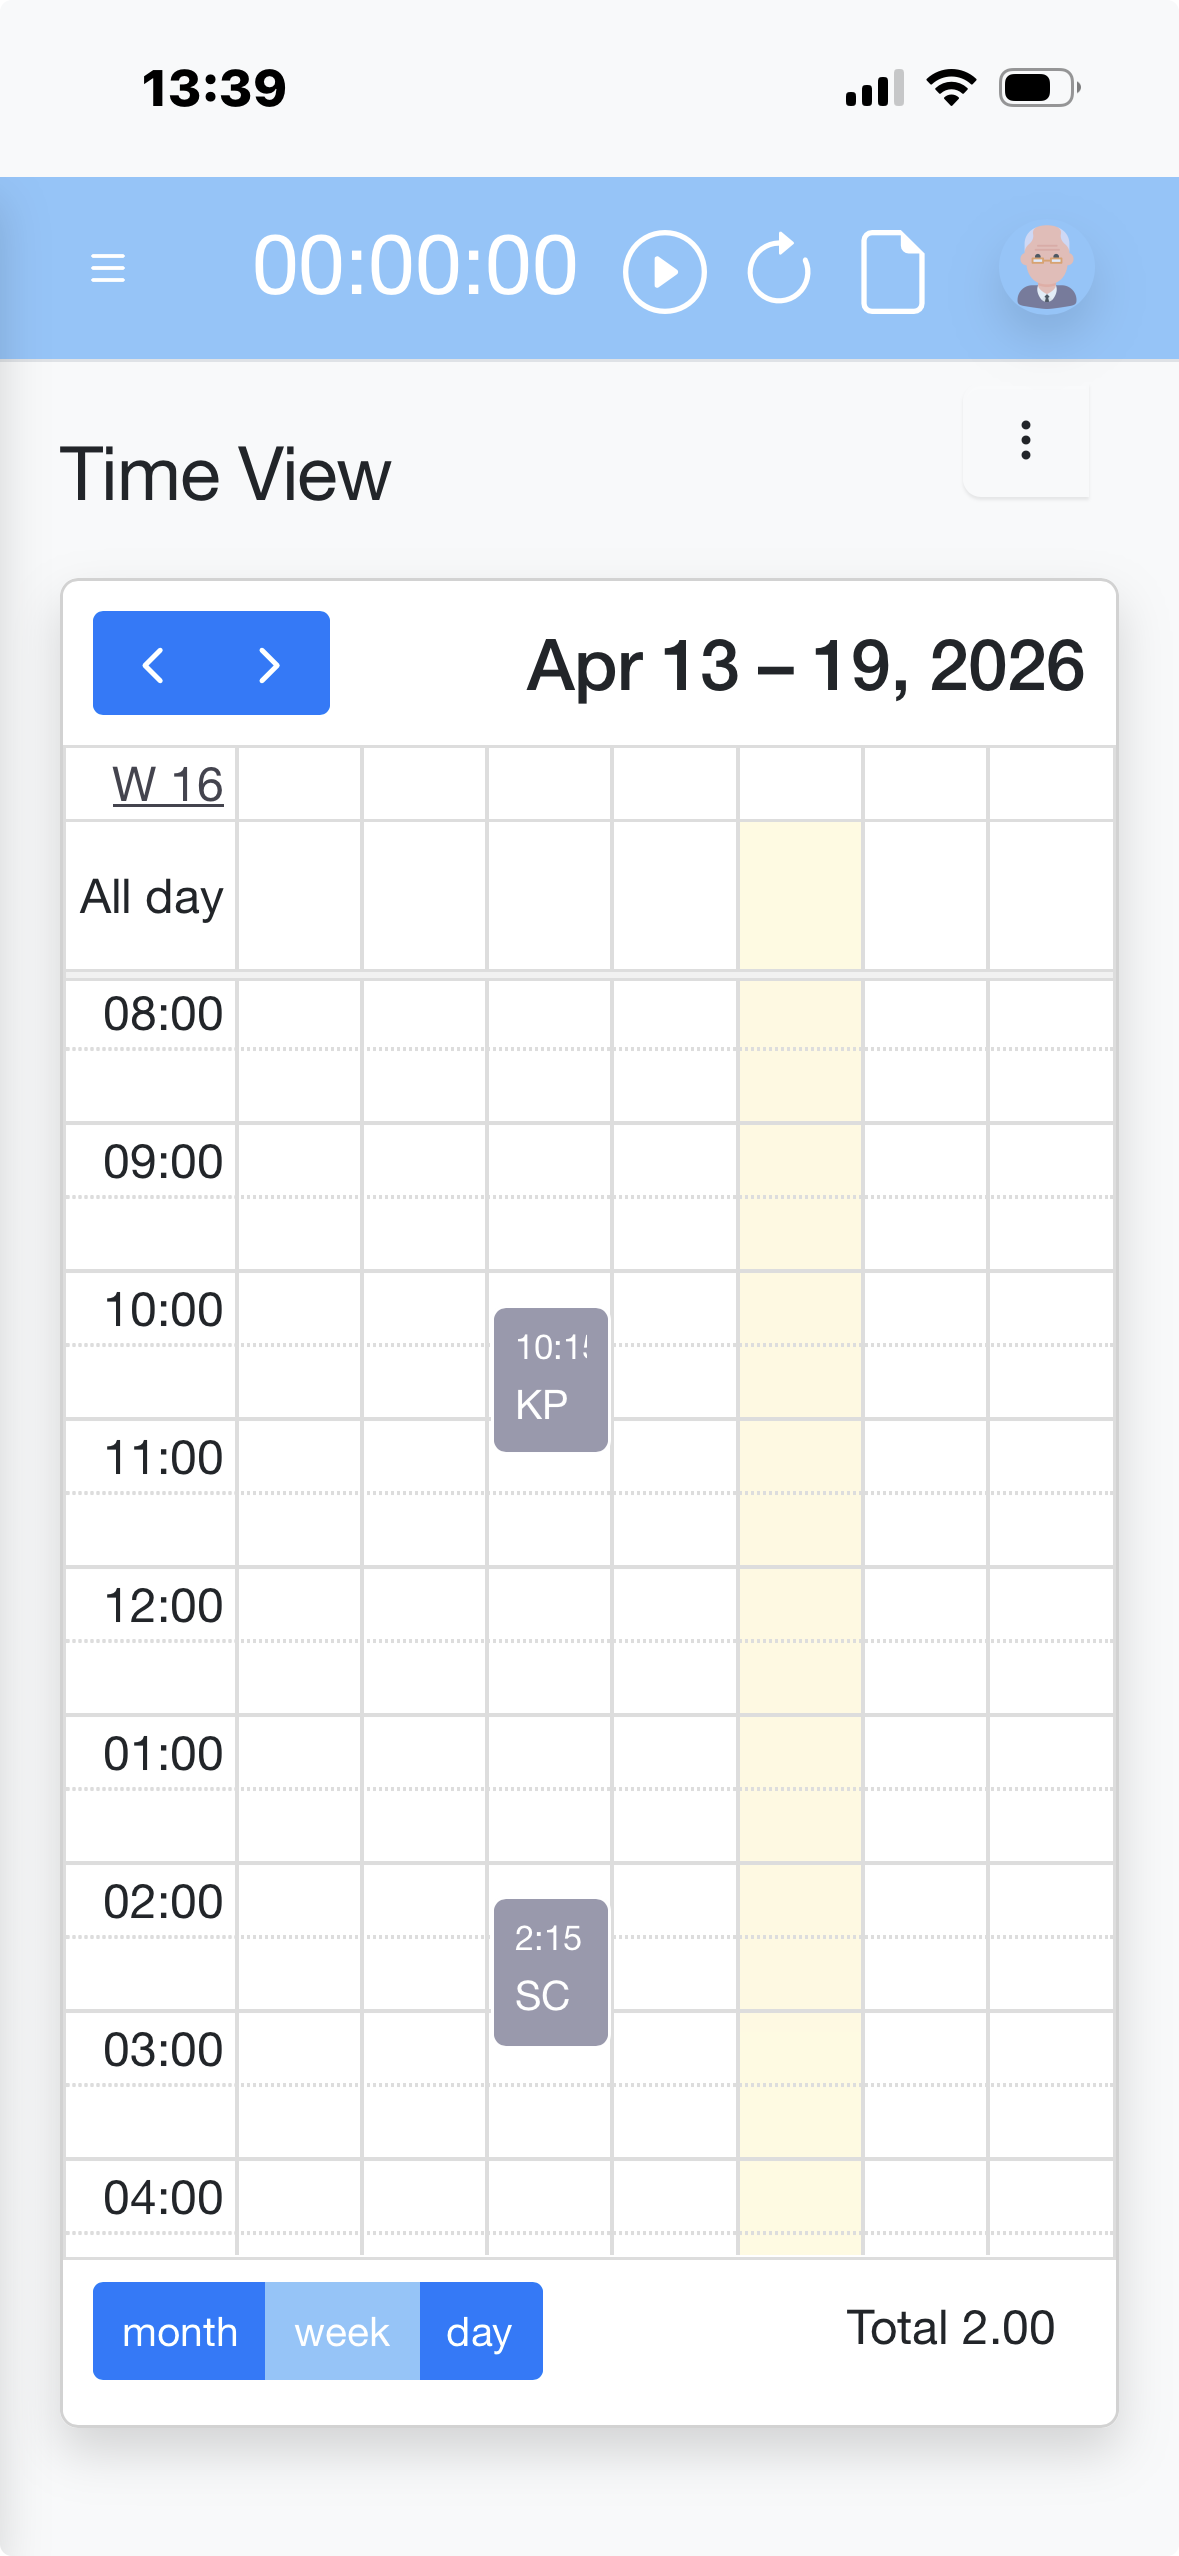Screen dimensions: 1179x2556
Task: Go to the previous week
Action: point(153,664)
